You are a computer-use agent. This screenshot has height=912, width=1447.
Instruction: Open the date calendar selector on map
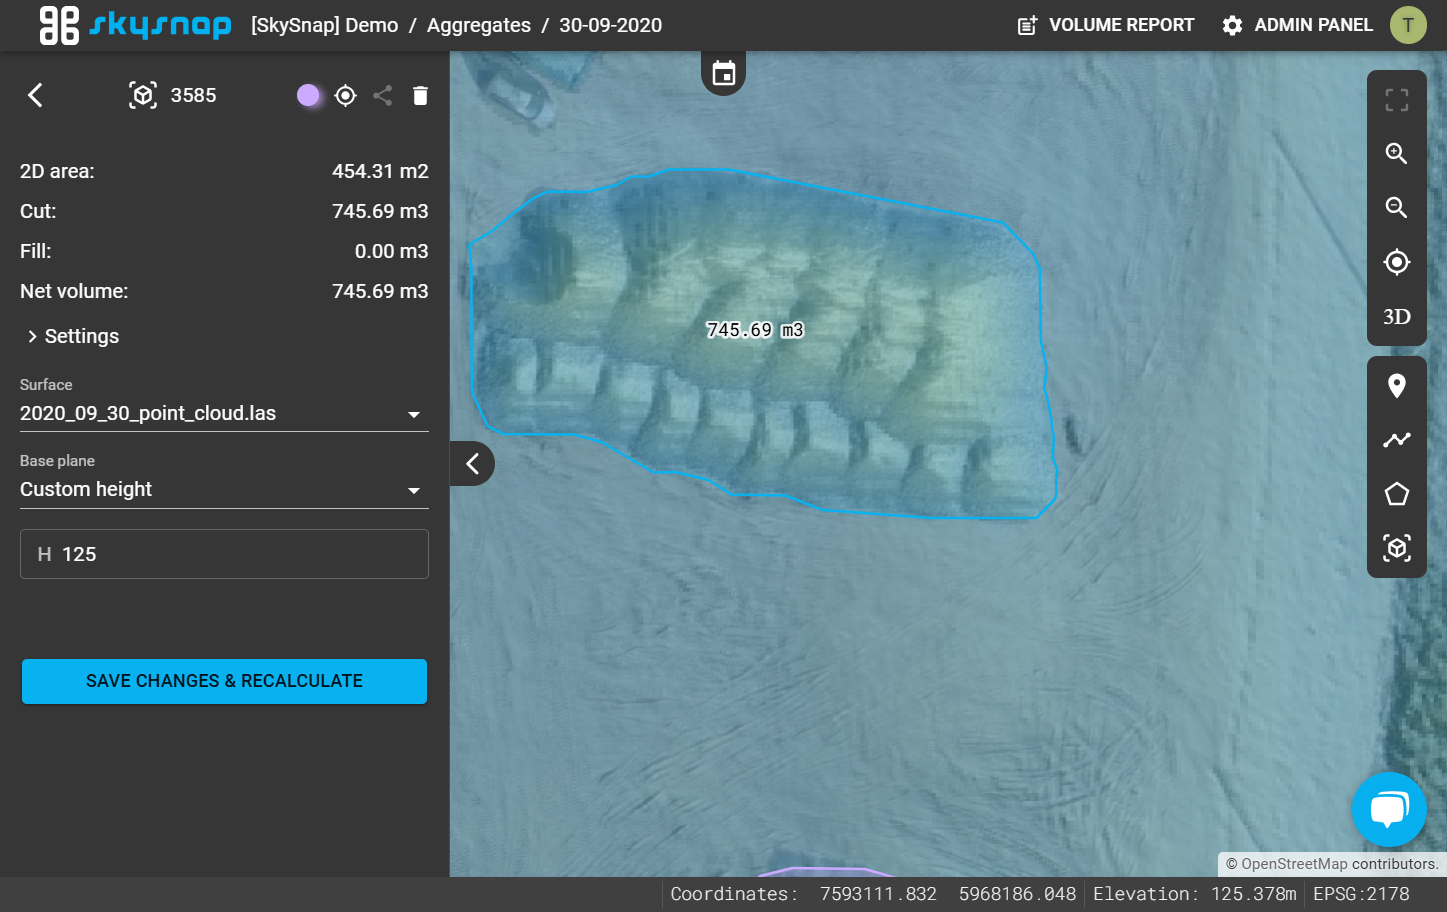click(724, 73)
